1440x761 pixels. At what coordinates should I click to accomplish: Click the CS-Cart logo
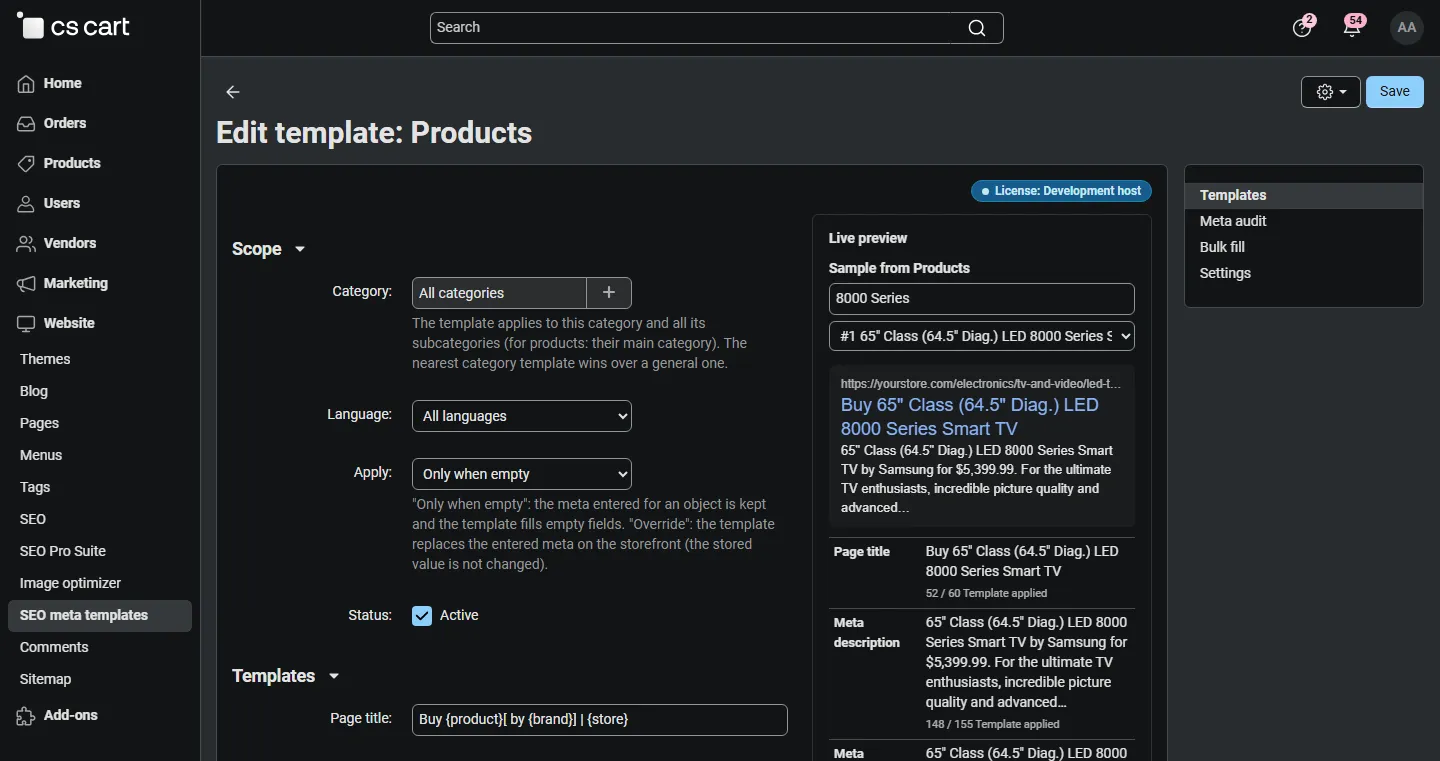point(74,27)
